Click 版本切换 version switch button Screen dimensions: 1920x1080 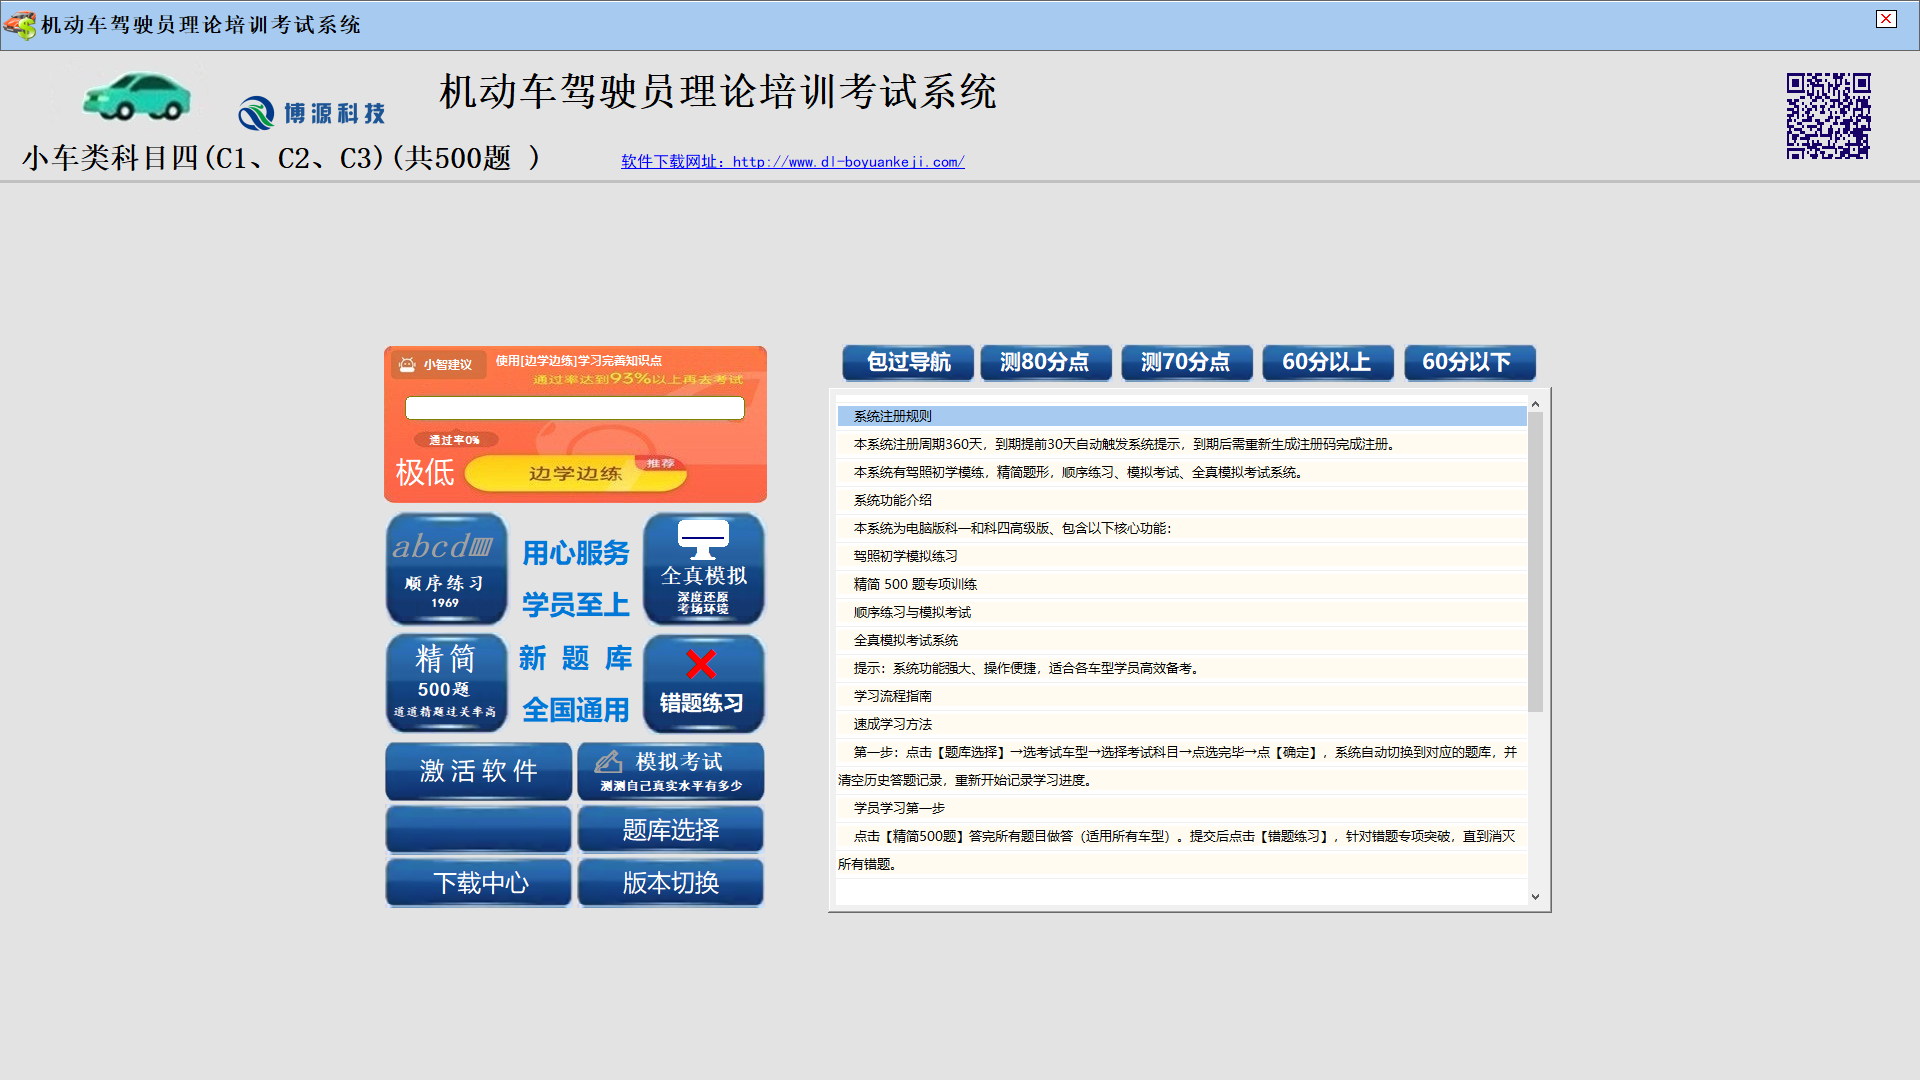point(670,882)
